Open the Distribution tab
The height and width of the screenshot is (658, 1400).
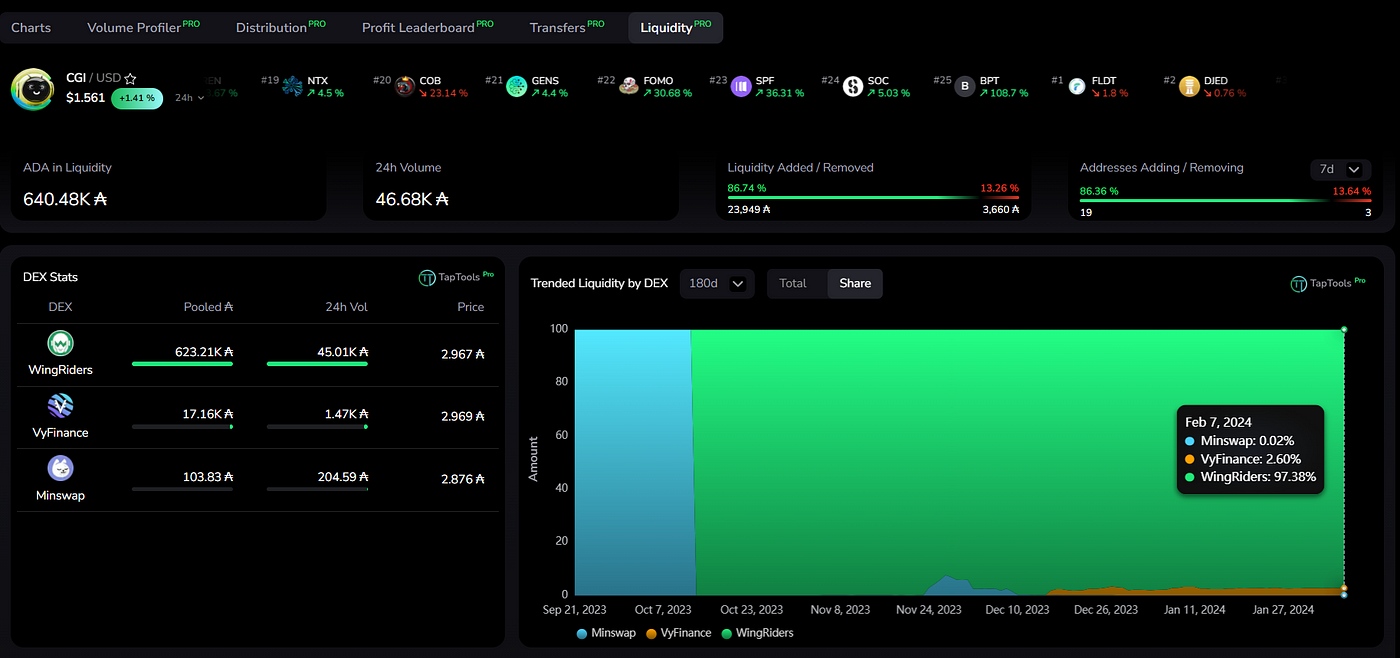(x=281, y=27)
